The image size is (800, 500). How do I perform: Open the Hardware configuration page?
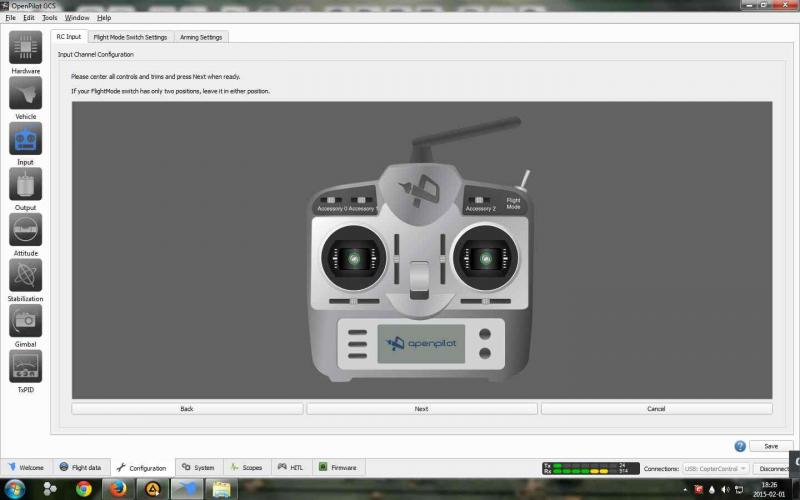pyautogui.click(x=25, y=48)
